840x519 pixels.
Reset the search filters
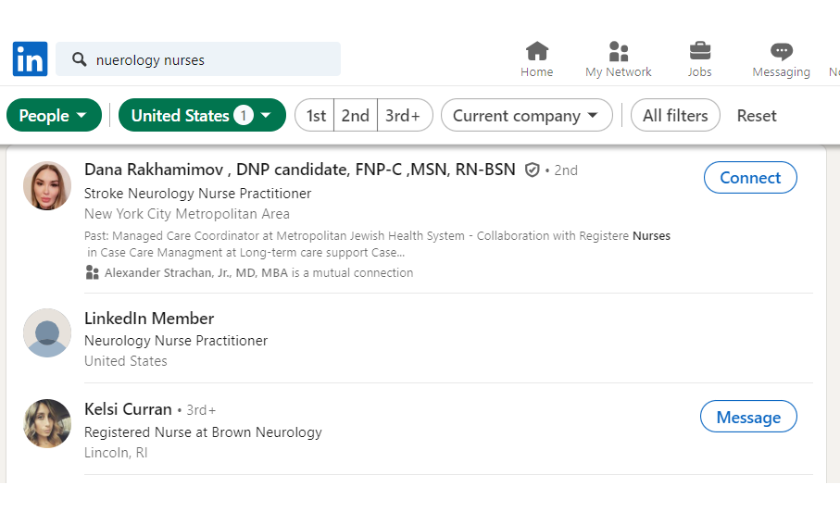756,116
